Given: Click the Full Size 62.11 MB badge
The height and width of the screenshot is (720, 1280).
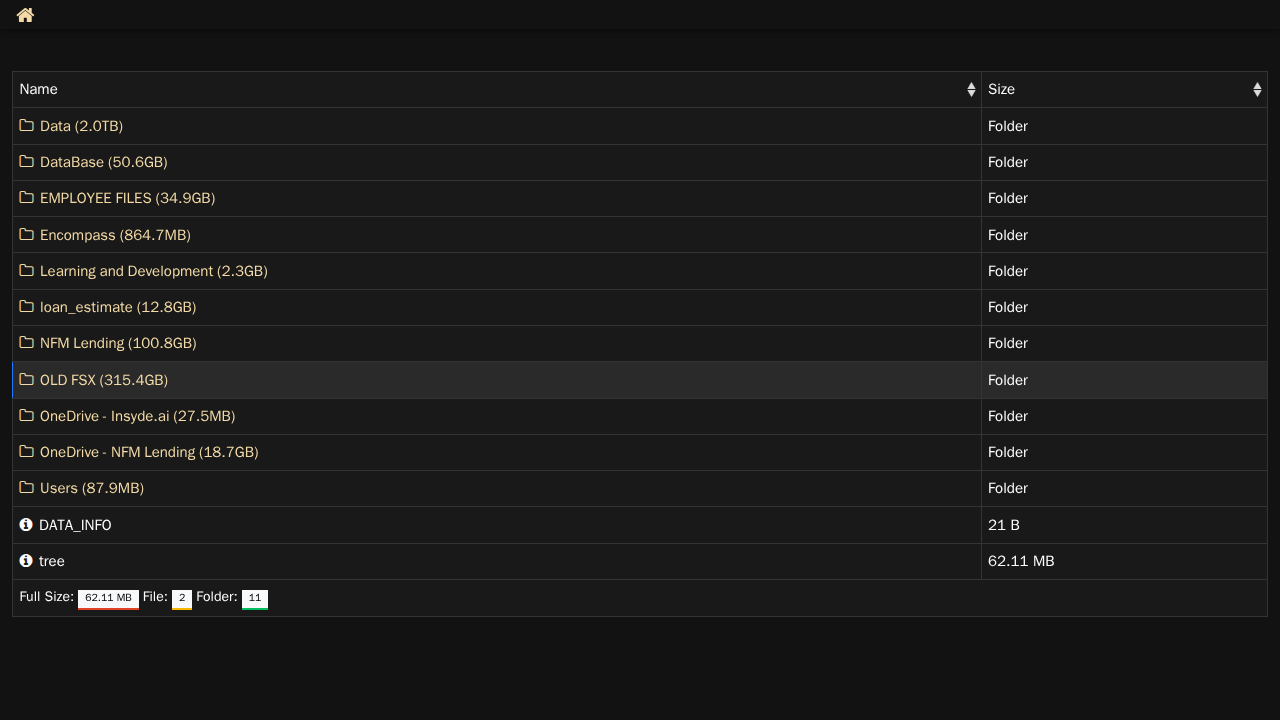Looking at the screenshot, I should (108, 599).
